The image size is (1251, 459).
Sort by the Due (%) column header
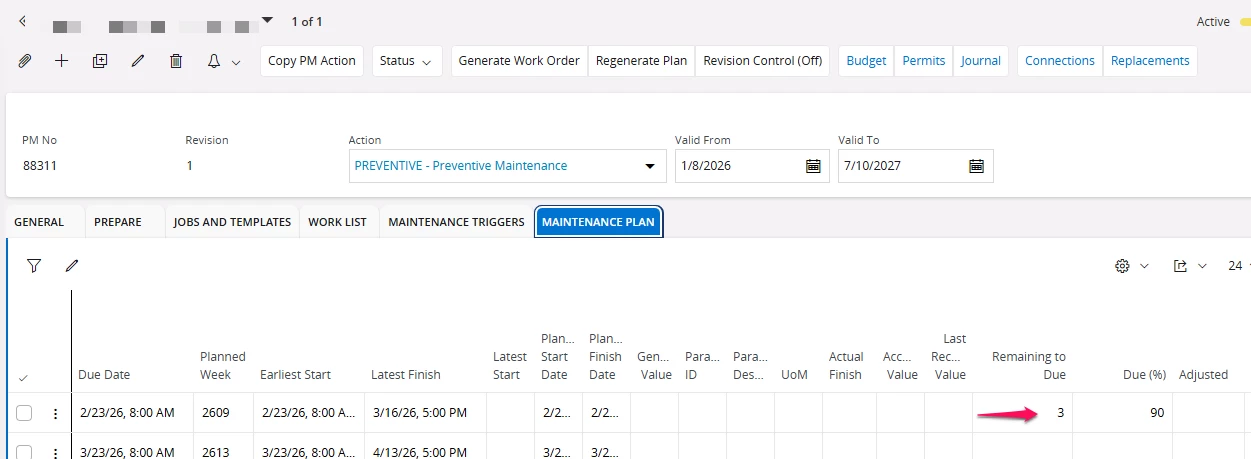pyautogui.click(x=1145, y=375)
